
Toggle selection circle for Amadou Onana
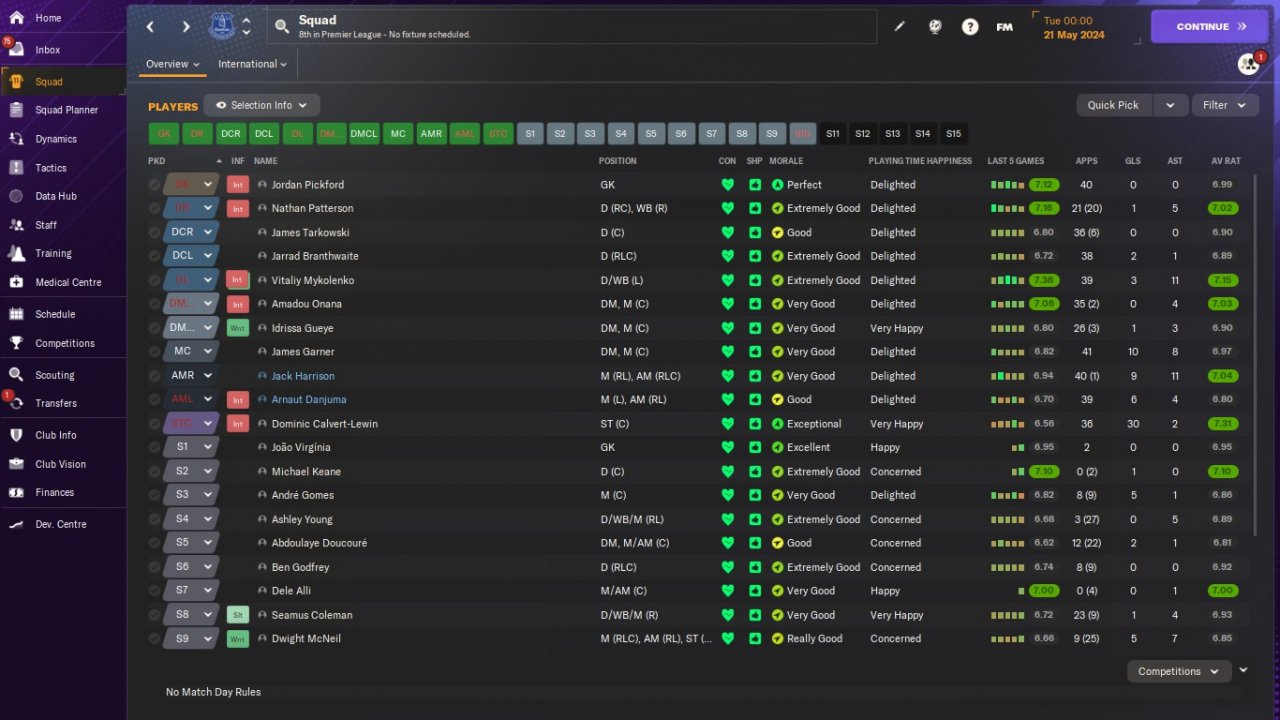(x=154, y=304)
